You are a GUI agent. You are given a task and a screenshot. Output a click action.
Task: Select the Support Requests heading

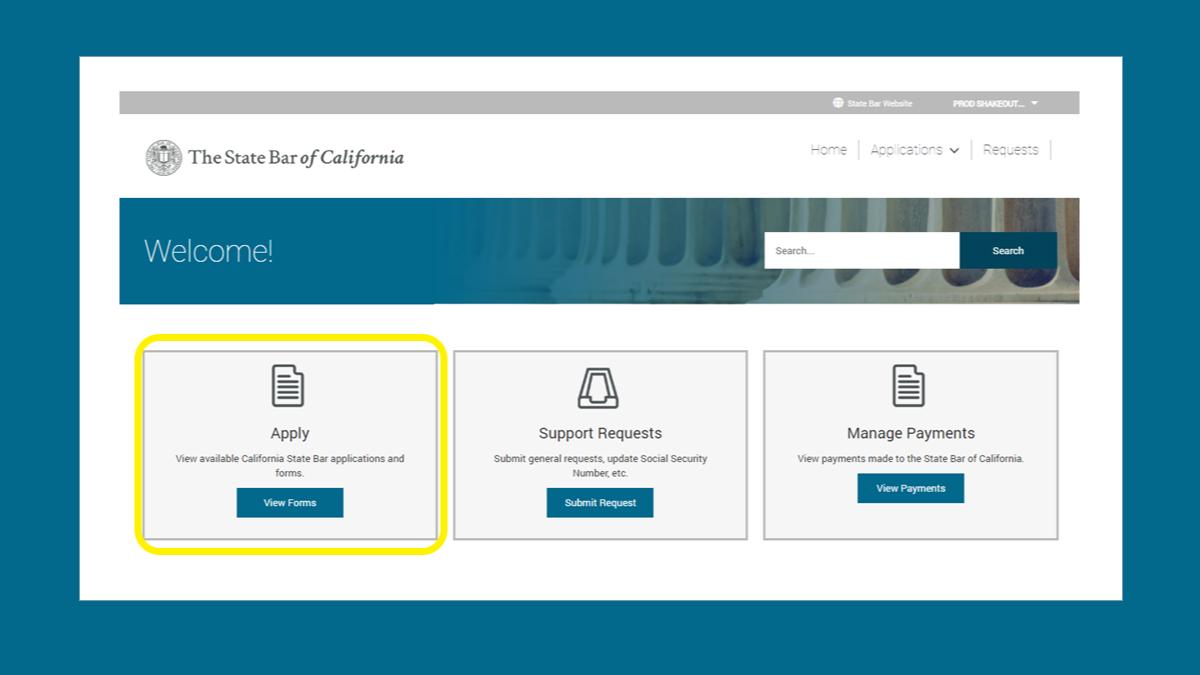coord(600,433)
